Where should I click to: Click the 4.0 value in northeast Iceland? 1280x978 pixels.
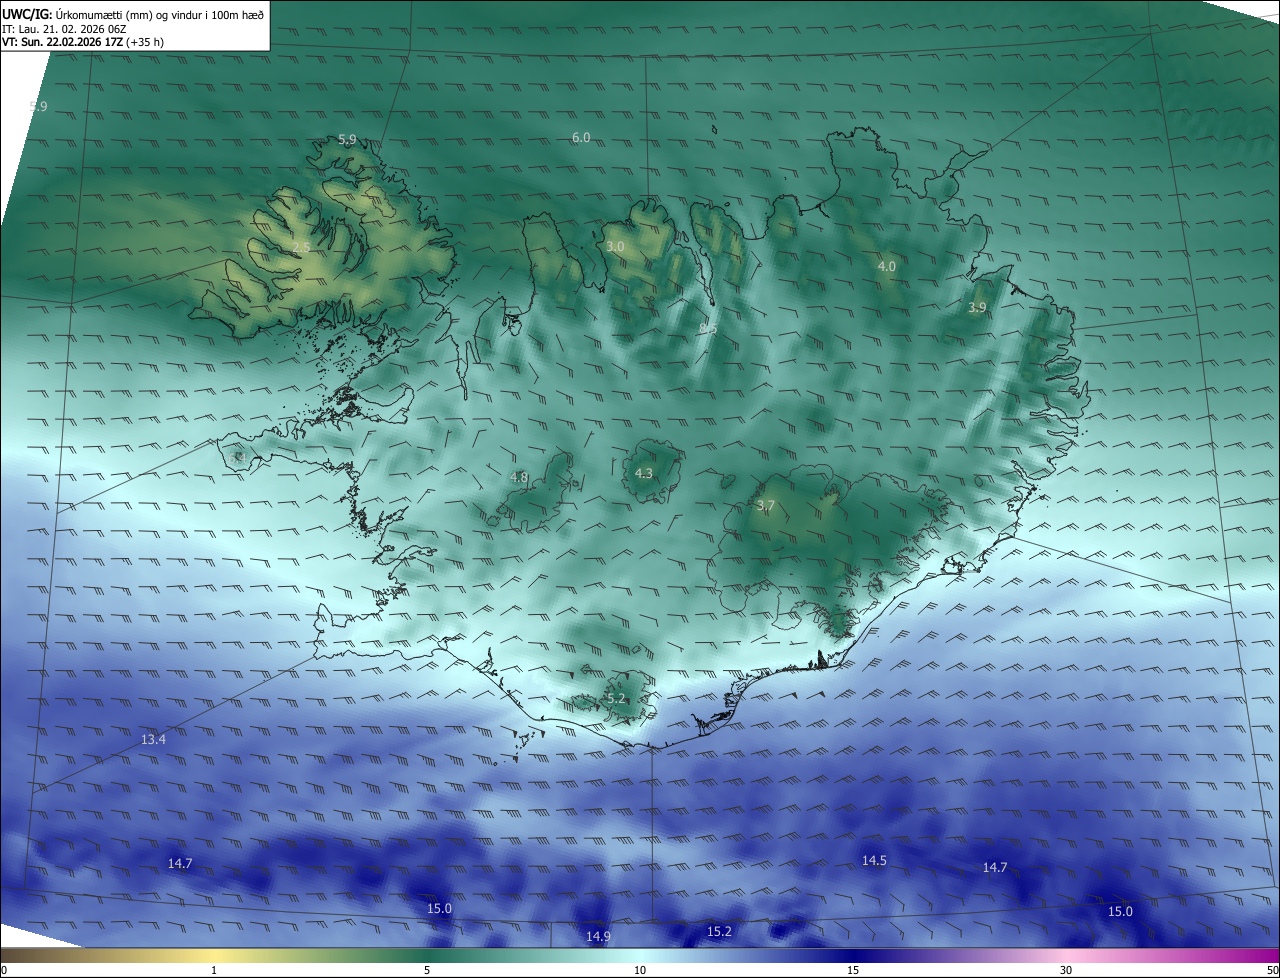click(887, 266)
